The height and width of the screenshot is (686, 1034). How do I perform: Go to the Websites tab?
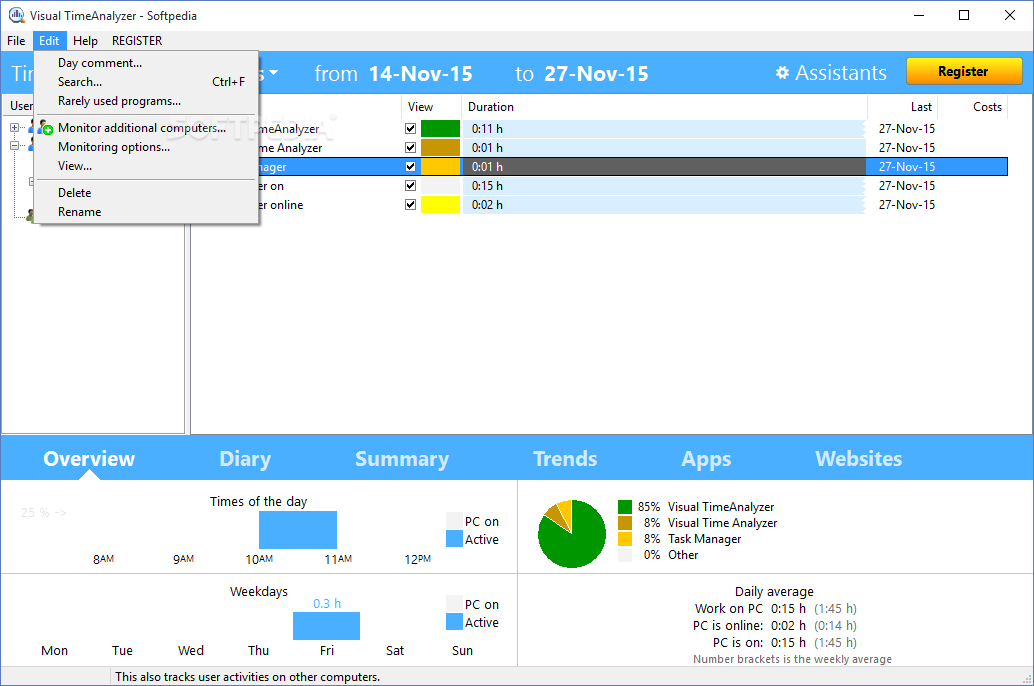pos(859,458)
